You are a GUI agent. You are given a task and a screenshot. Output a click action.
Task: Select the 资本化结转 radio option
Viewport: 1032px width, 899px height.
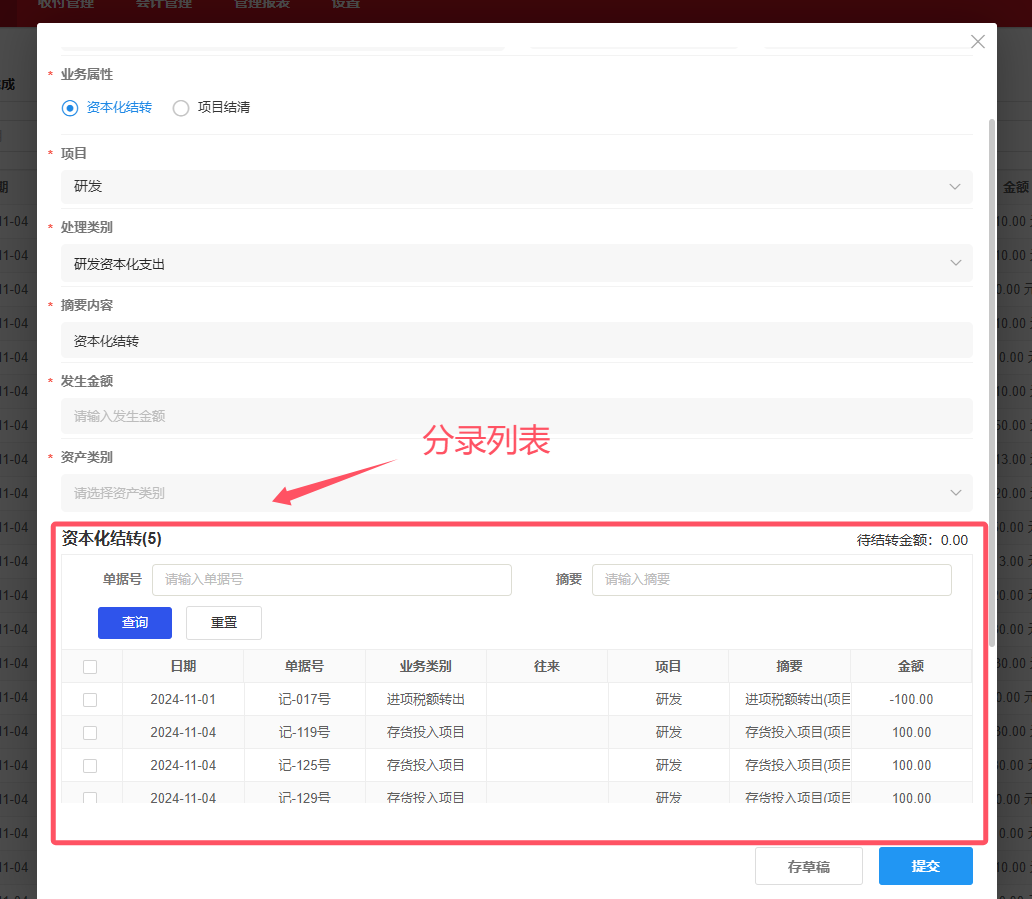(70, 108)
